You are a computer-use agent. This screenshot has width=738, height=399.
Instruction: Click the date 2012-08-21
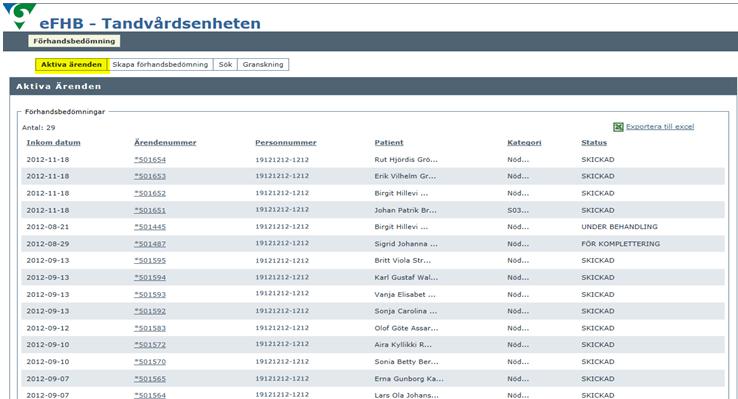48,227
